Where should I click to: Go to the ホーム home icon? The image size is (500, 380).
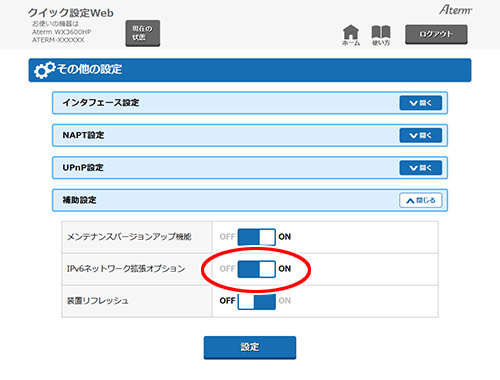click(351, 35)
